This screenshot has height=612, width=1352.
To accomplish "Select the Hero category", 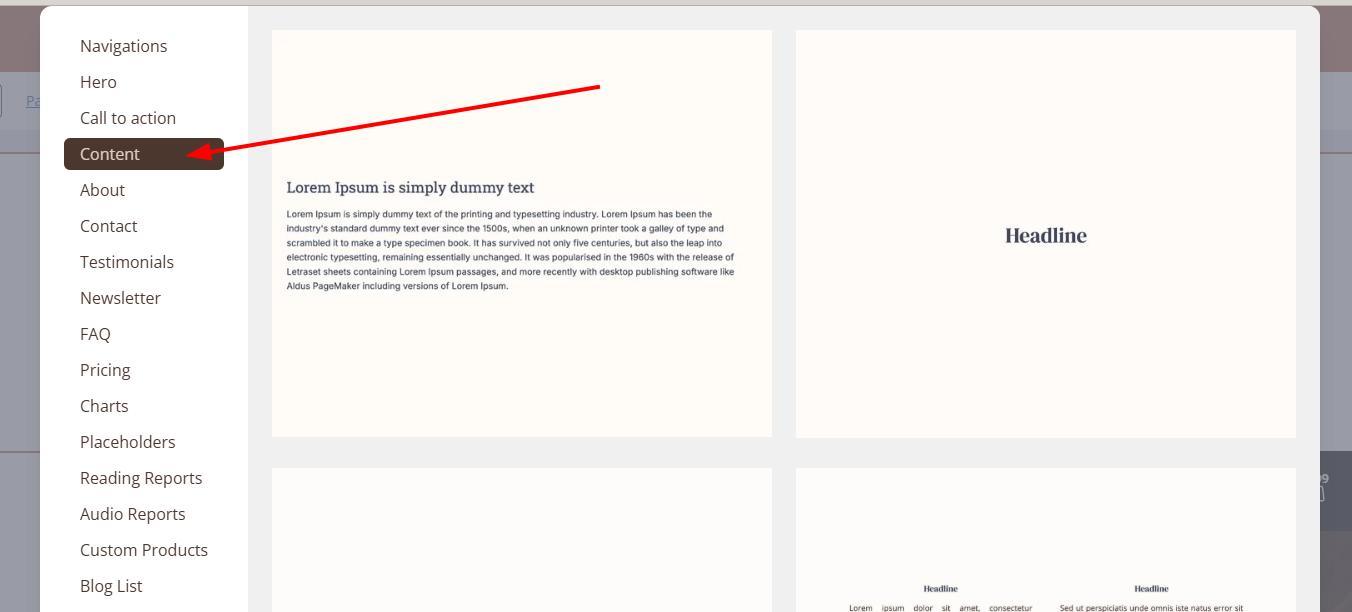I will 98,82.
